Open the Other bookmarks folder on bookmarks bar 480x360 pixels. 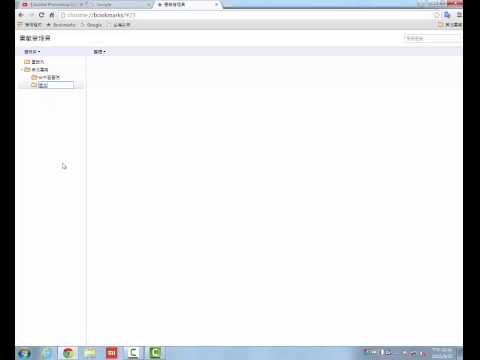click(x=450, y=25)
